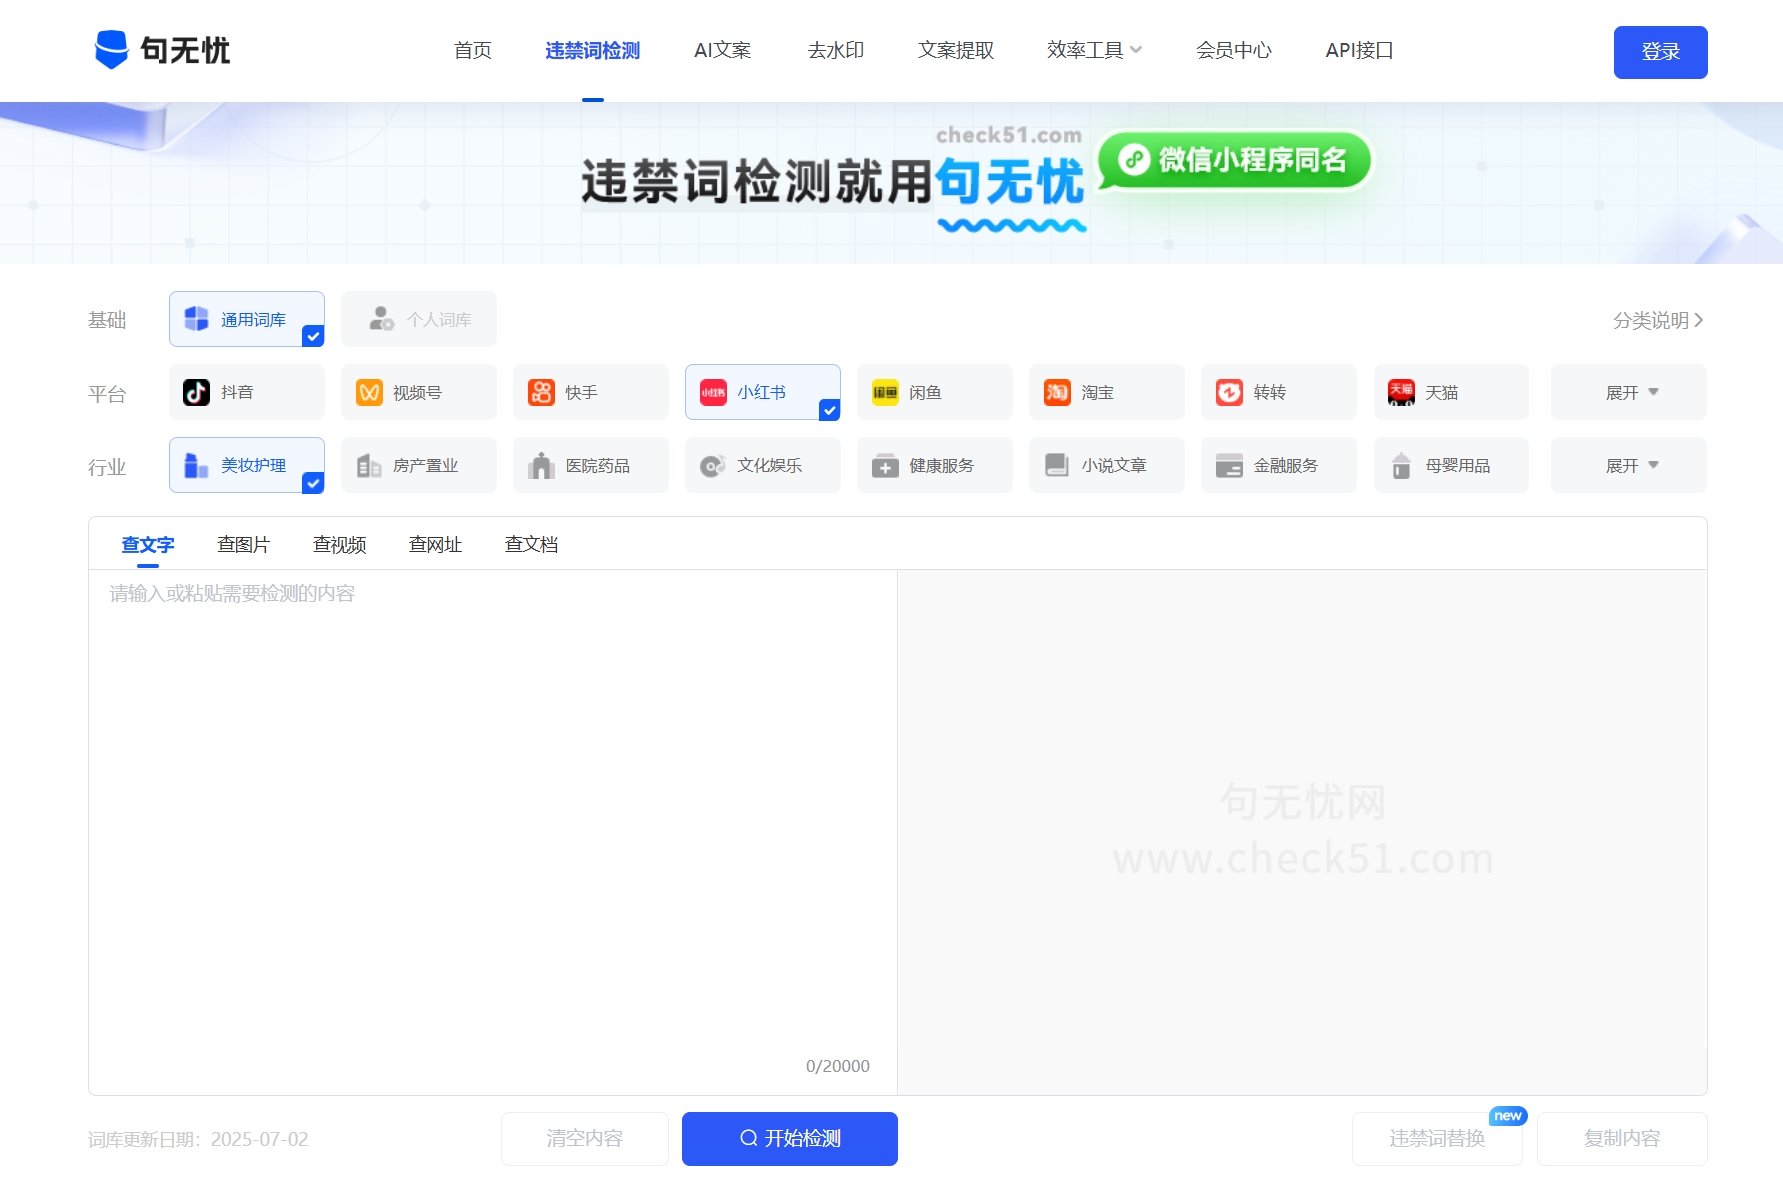Switch to the 查网址 tab
Viewport: 1783px width, 1177px height.
(436, 544)
